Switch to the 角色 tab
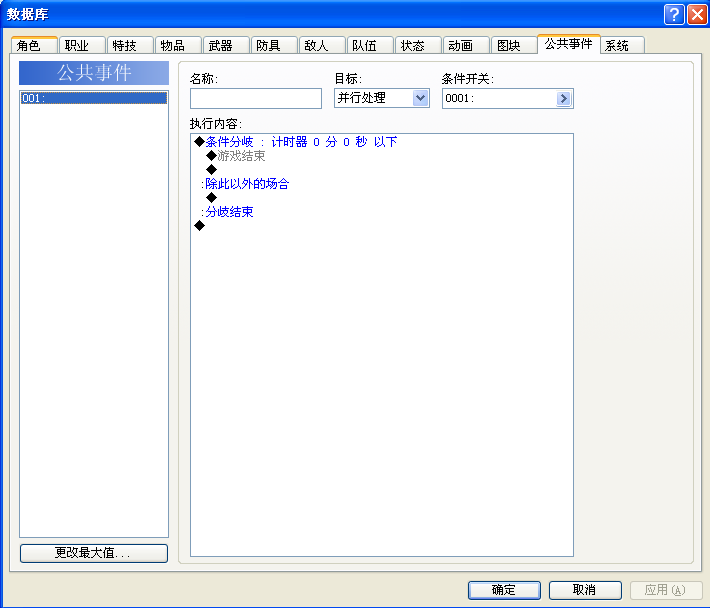Image resolution: width=710 pixels, height=608 pixels. pyautogui.click(x=34, y=45)
